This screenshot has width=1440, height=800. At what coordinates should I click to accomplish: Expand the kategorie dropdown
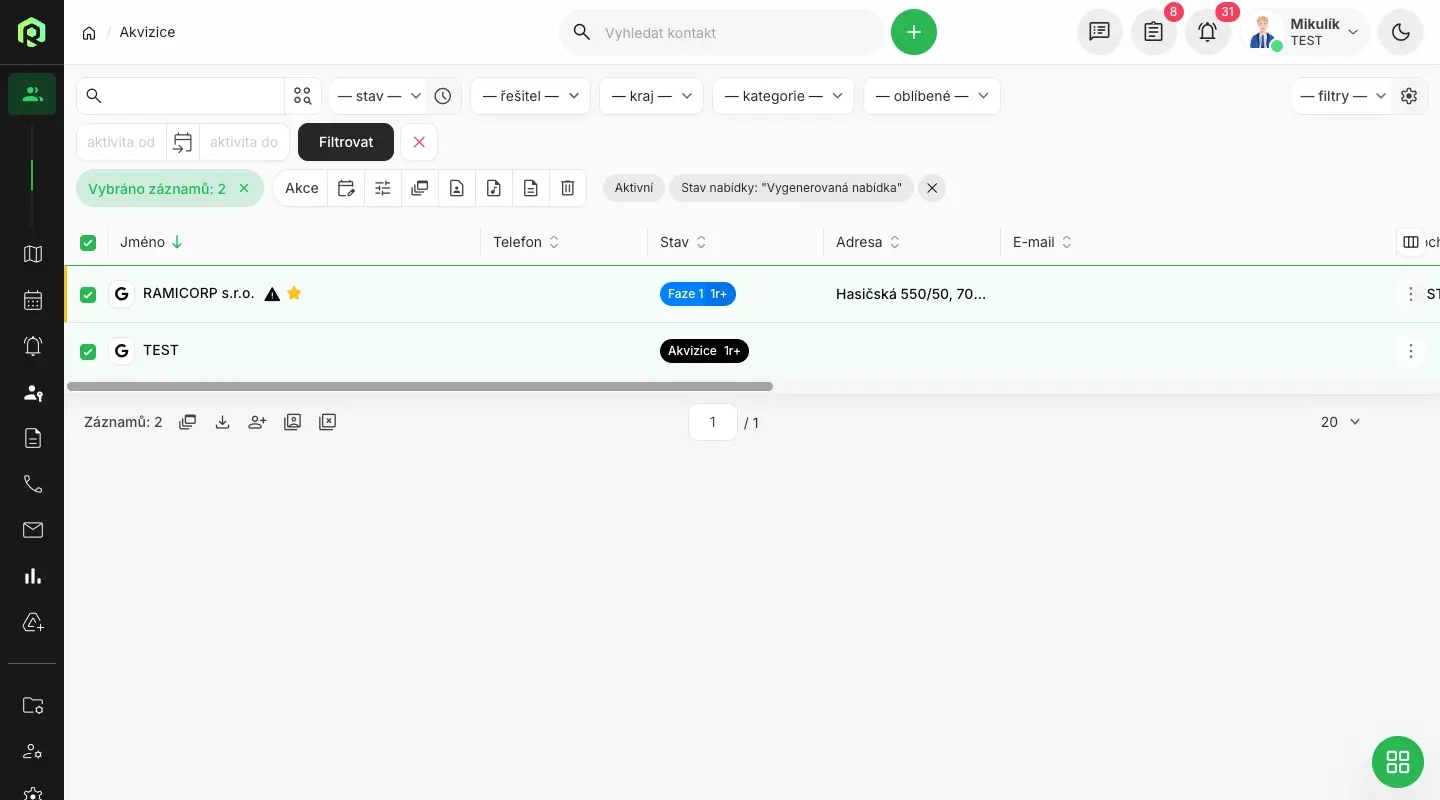[x=783, y=96]
